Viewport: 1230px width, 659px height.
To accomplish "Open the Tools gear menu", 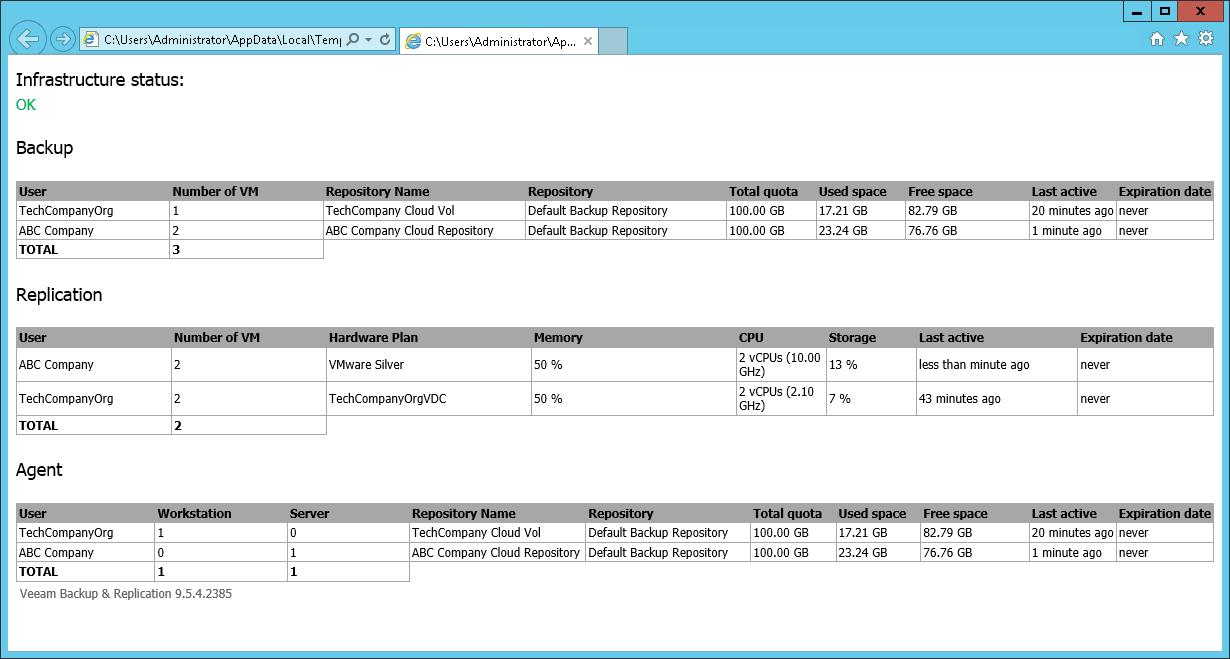I will click(1206, 39).
